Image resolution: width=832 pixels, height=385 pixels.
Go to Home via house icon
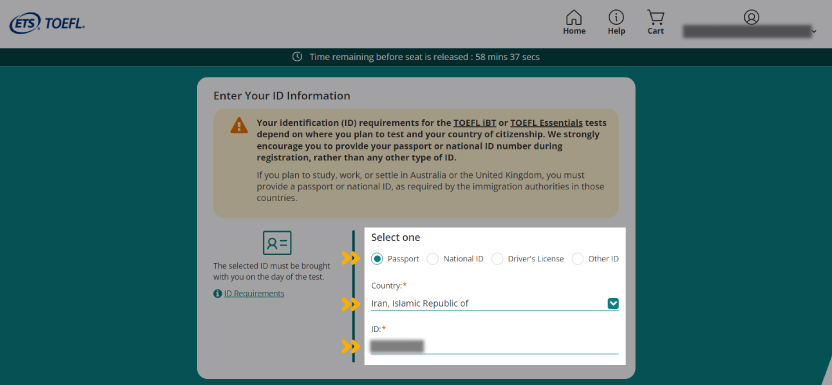click(x=574, y=18)
